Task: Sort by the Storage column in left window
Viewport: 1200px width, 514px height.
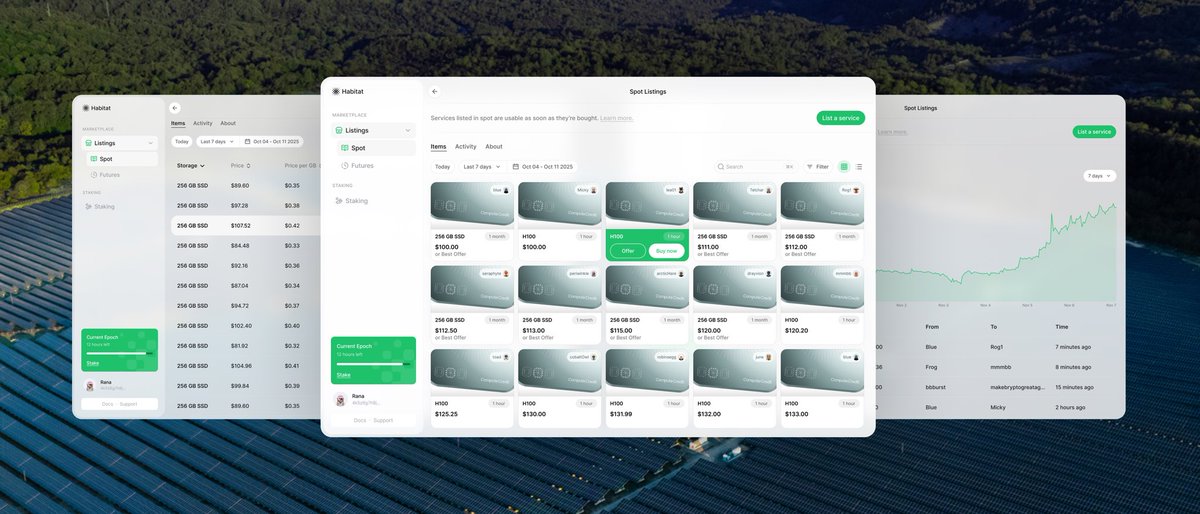Action: (190, 165)
